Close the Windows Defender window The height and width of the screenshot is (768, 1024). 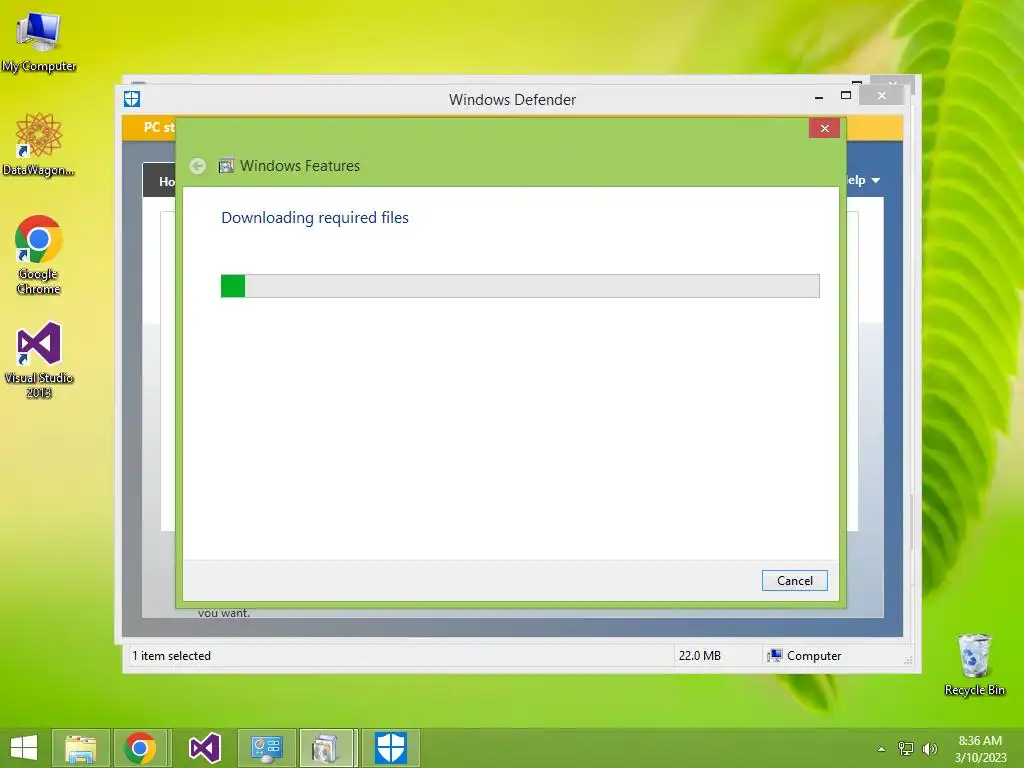pyautogui.click(x=882, y=95)
